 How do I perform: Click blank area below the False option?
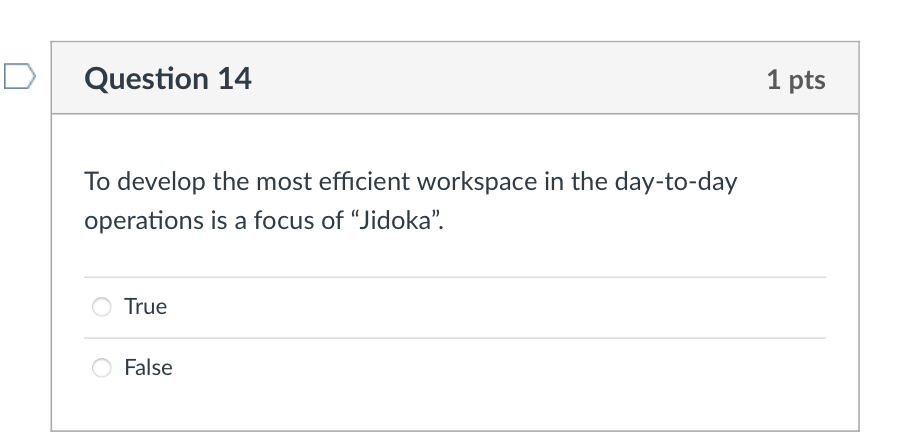[455, 408]
